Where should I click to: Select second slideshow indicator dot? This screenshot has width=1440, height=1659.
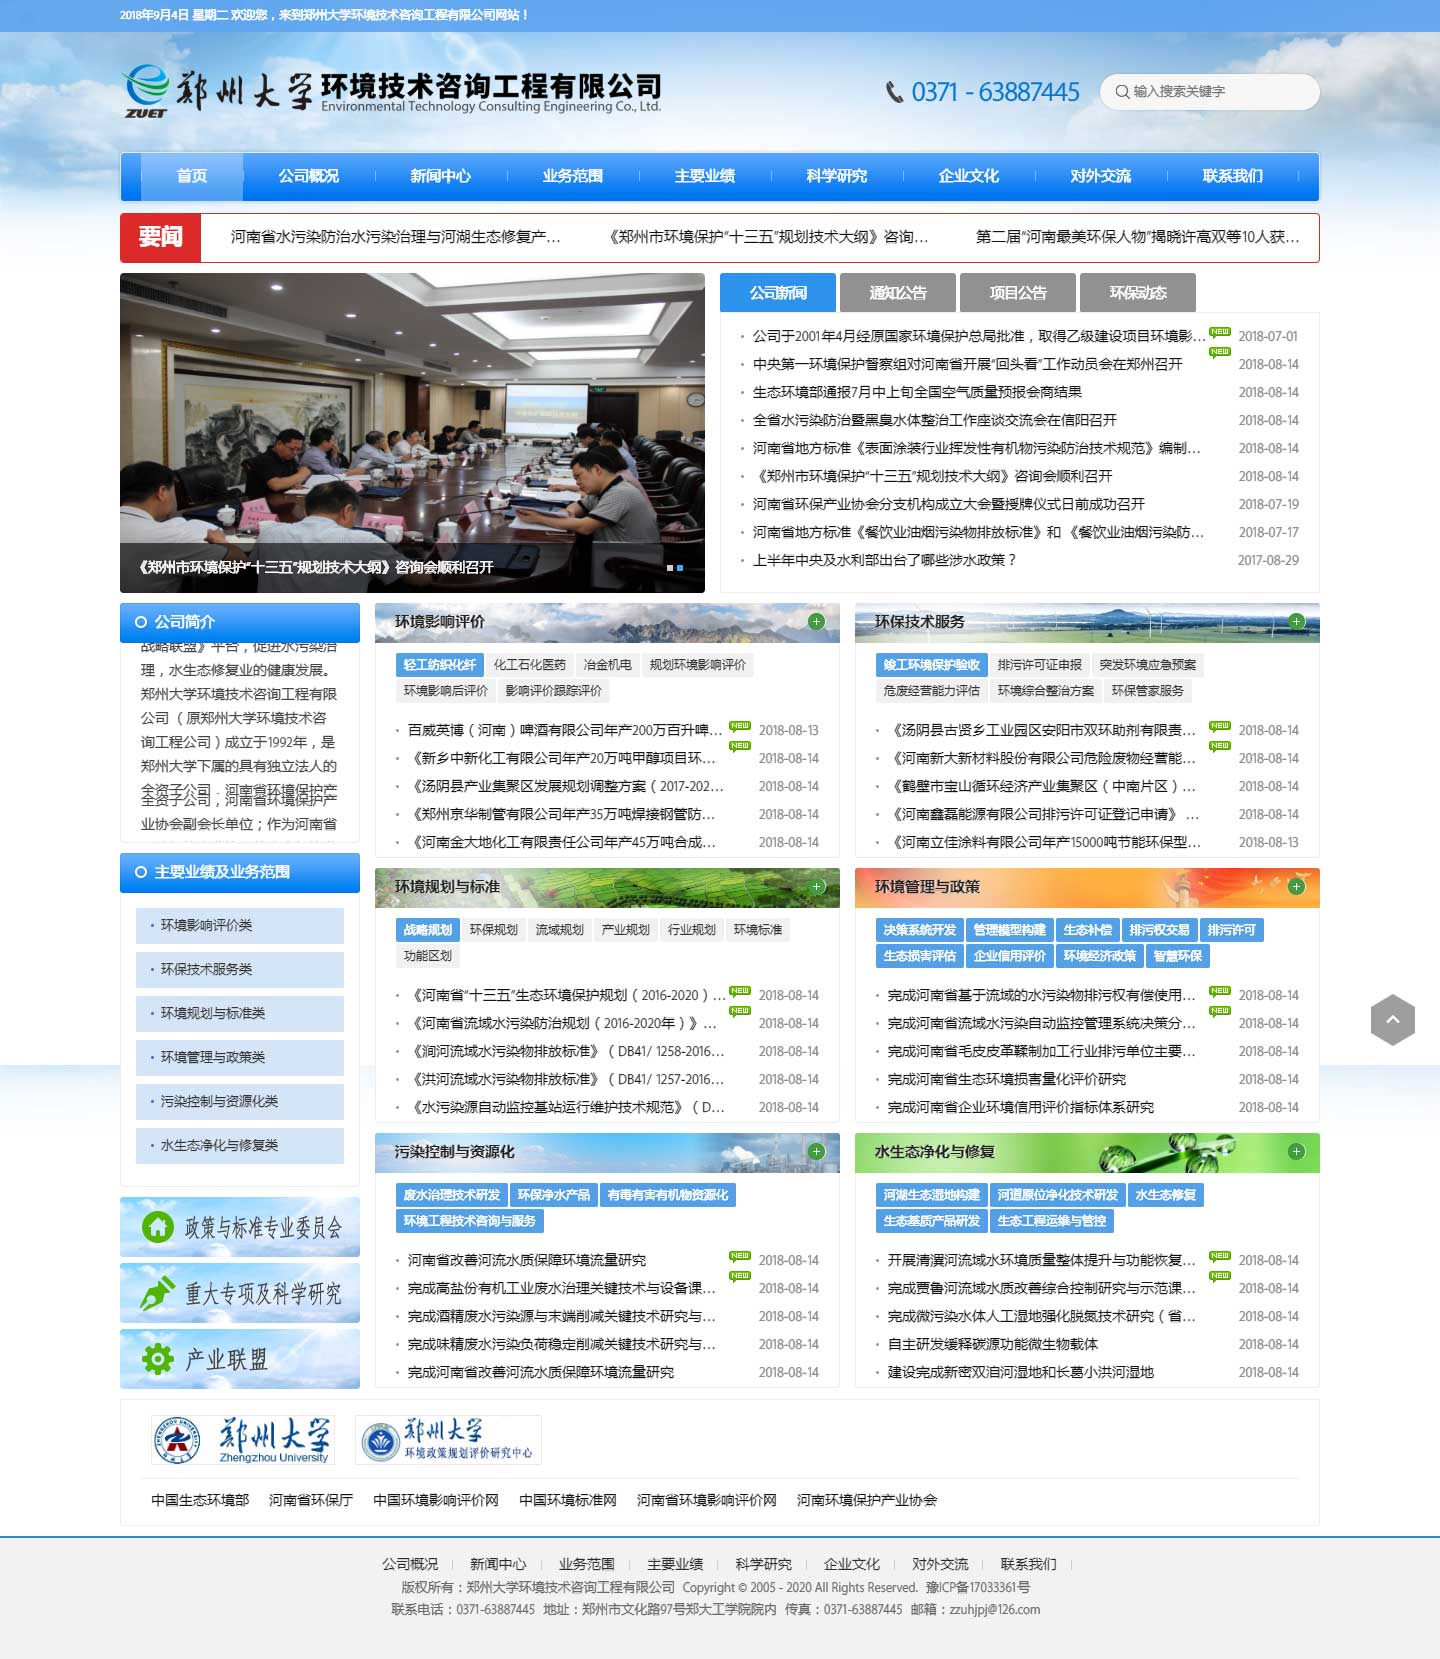pyautogui.click(x=680, y=567)
